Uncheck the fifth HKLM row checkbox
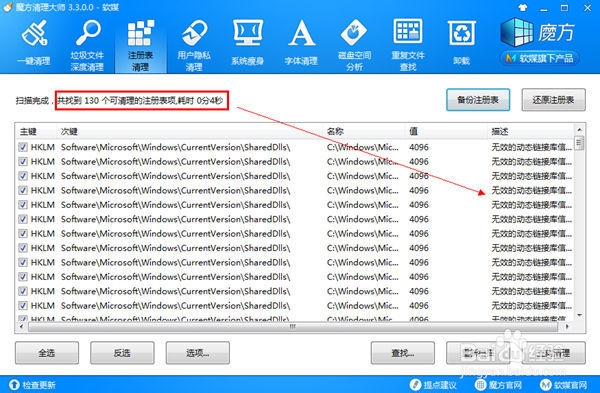 coord(23,205)
